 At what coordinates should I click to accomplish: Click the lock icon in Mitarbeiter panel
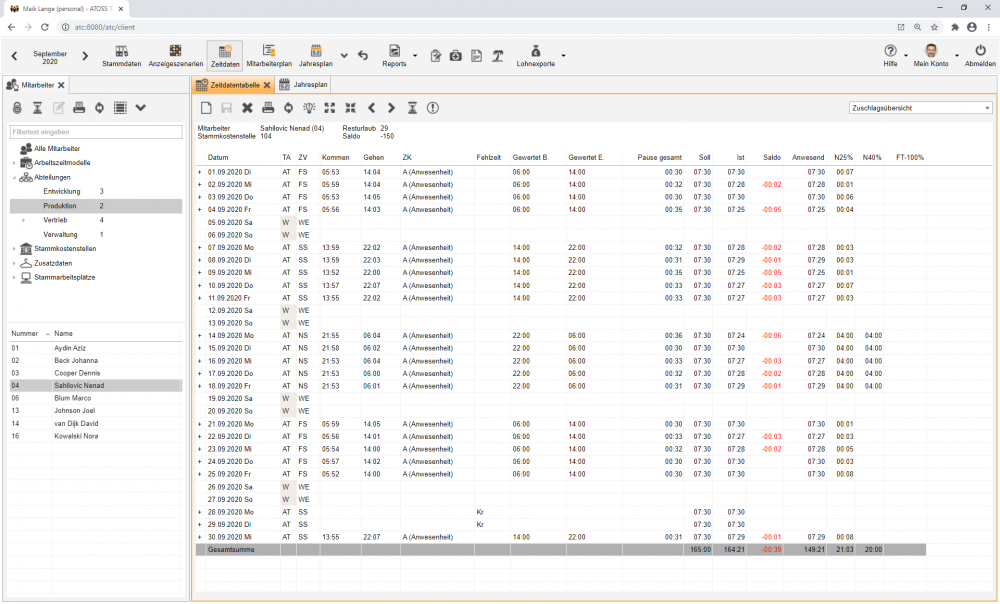[x=17, y=108]
